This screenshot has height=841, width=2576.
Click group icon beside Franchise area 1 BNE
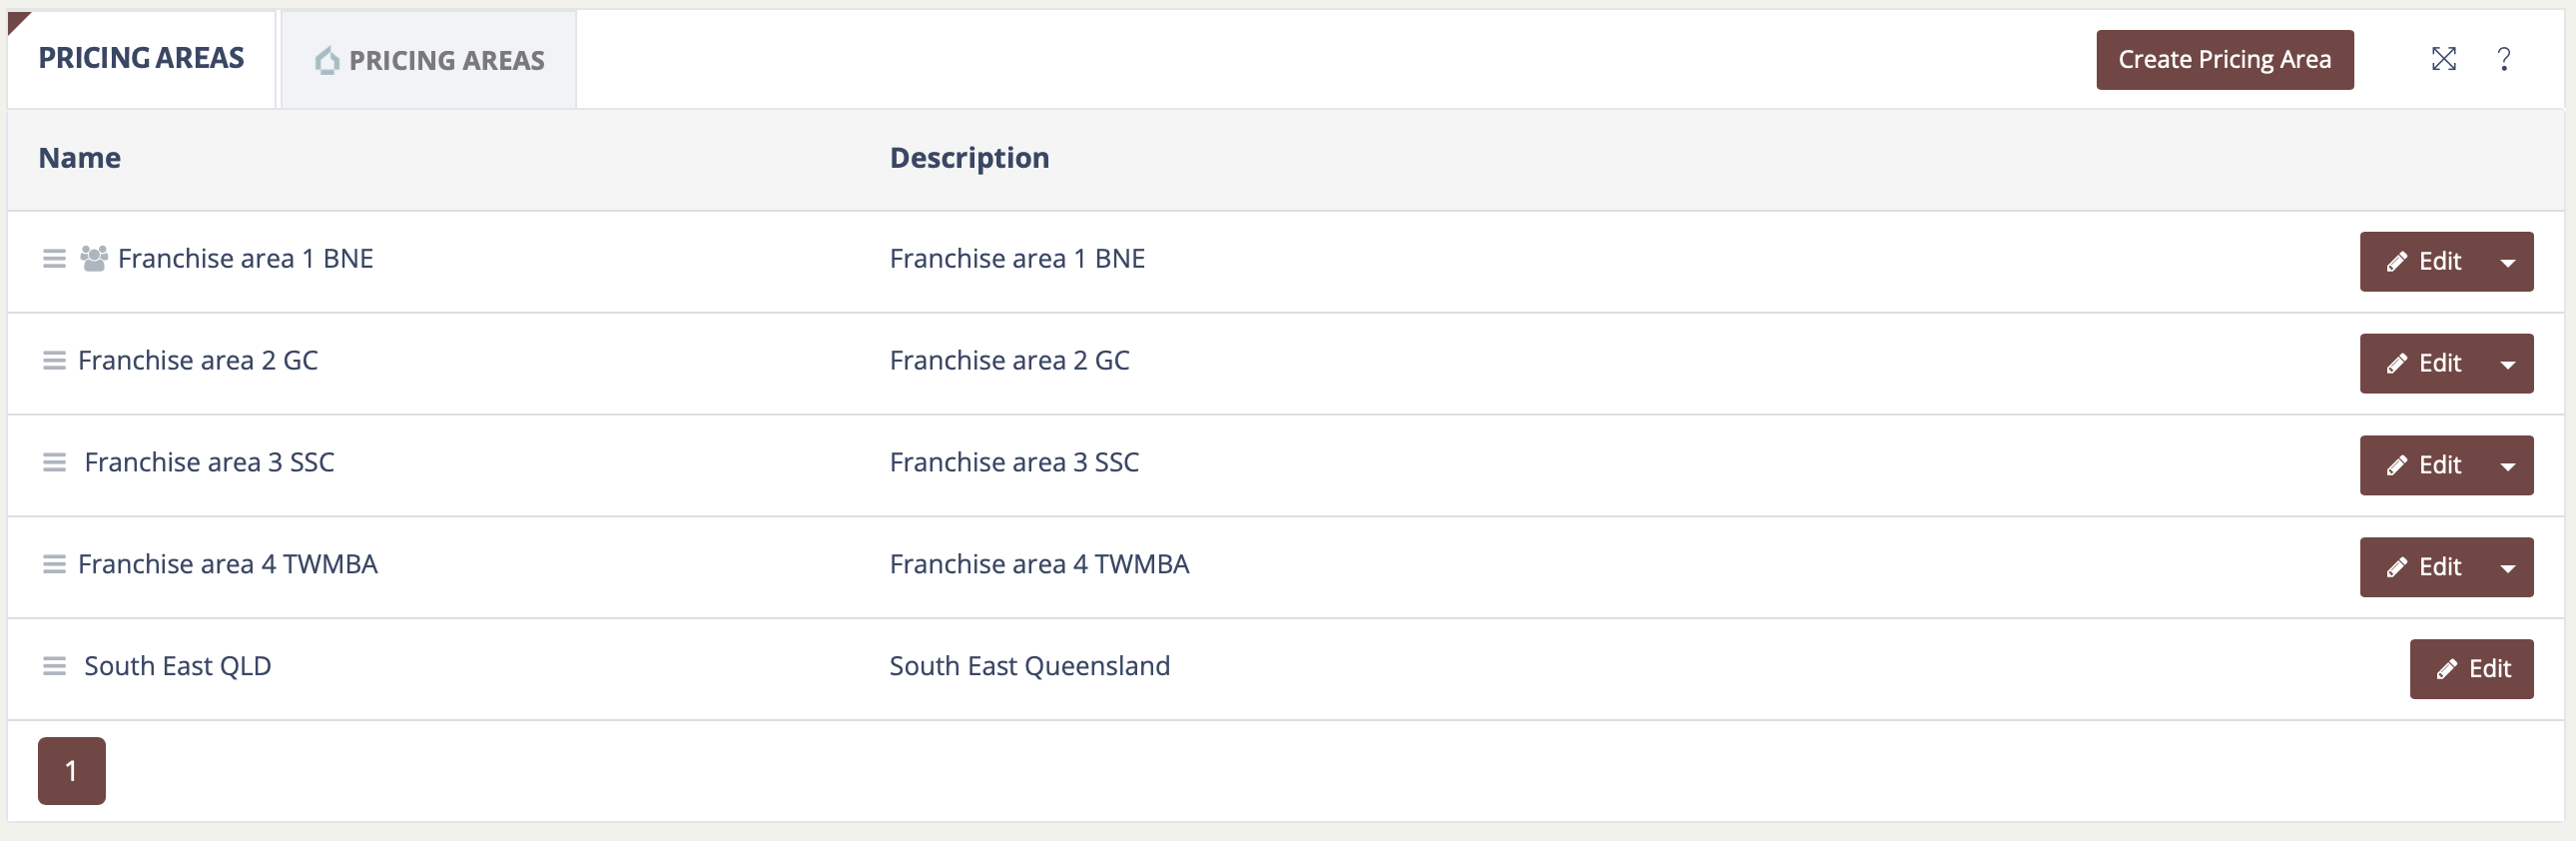pyautogui.click(x=94, y=259)
